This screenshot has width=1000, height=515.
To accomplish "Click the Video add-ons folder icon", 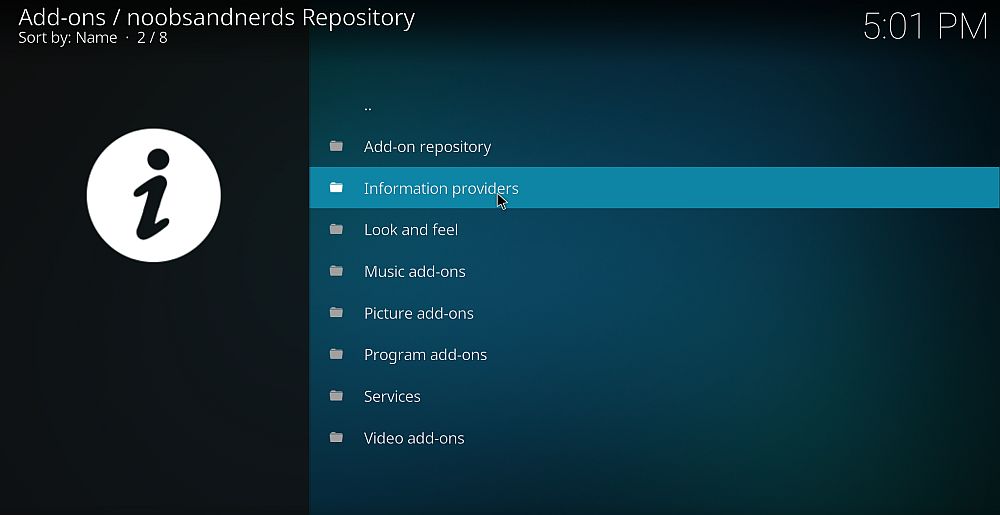I will [336, 438].
